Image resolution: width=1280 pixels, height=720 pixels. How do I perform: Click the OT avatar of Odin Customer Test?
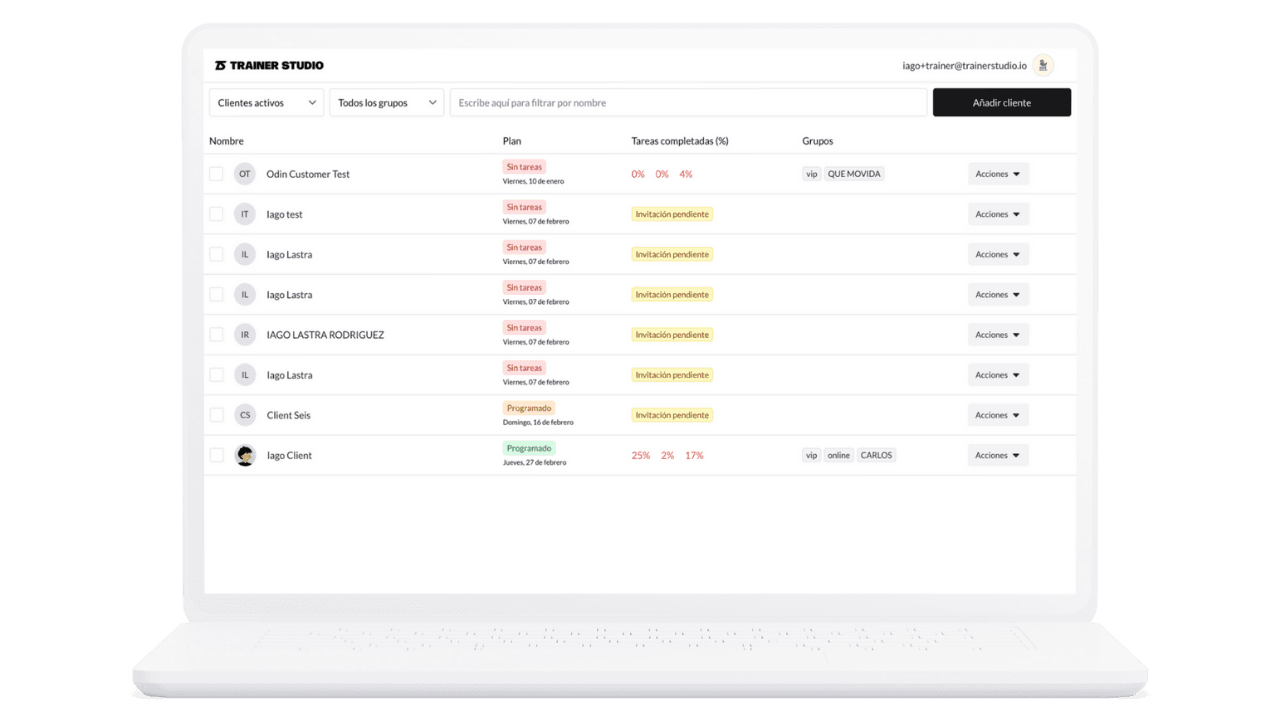(x=245, y=173)
